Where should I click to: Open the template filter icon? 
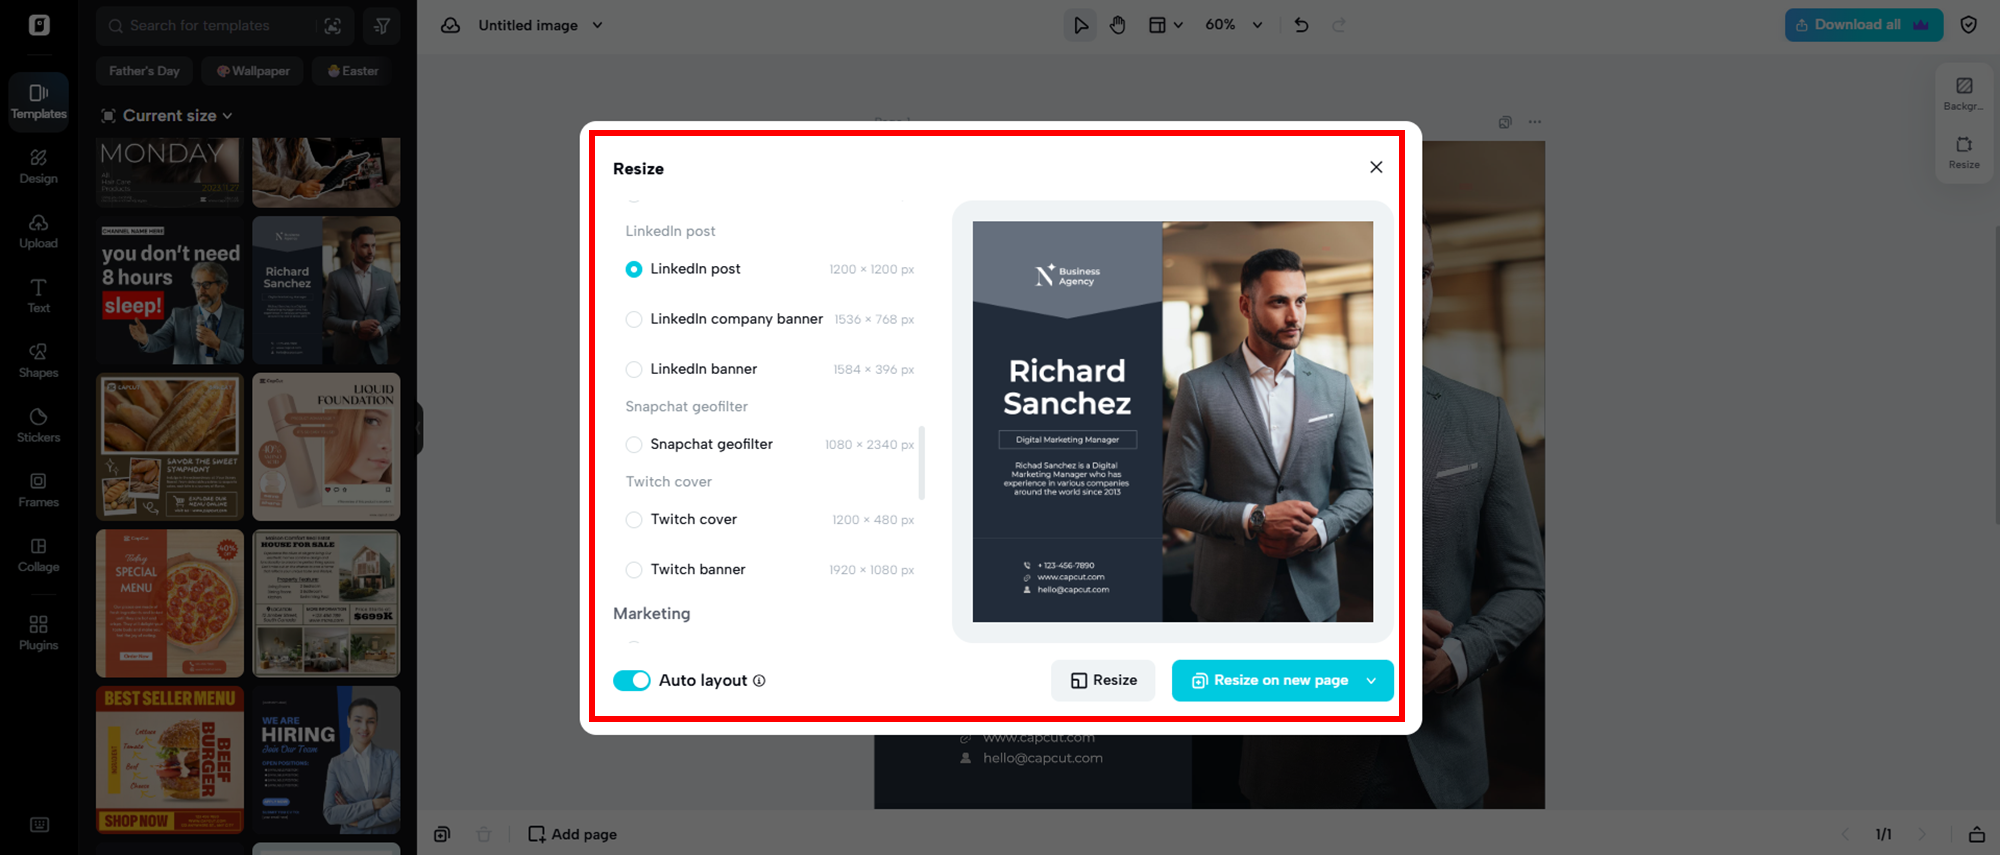tap(382, 26)
